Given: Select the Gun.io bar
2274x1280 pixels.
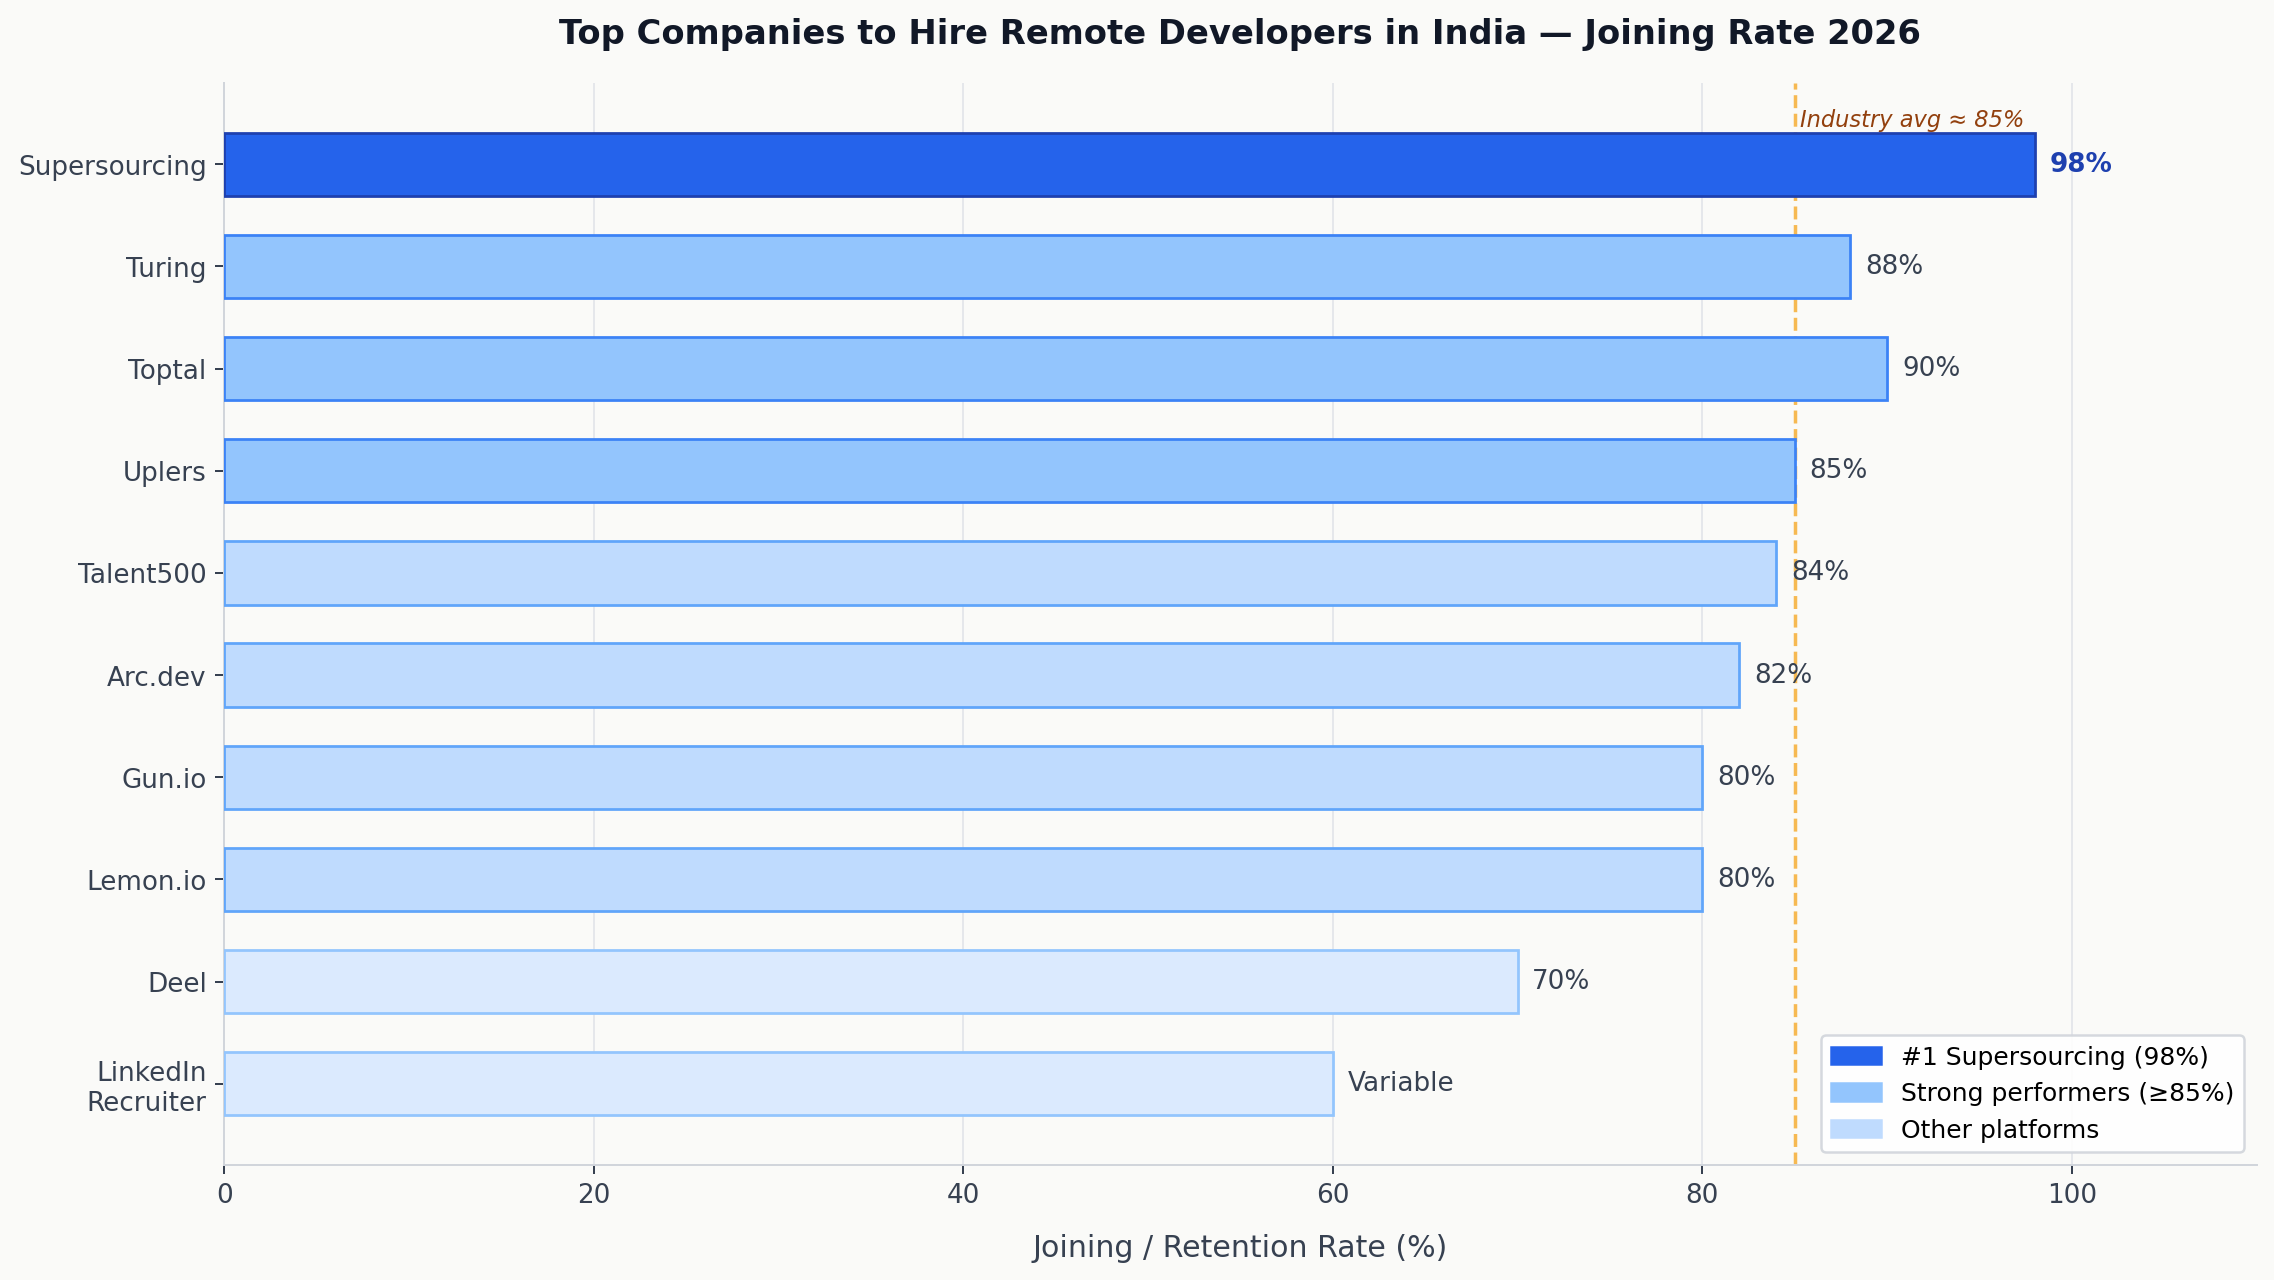Looking at the screenshot, I should 963,777.
